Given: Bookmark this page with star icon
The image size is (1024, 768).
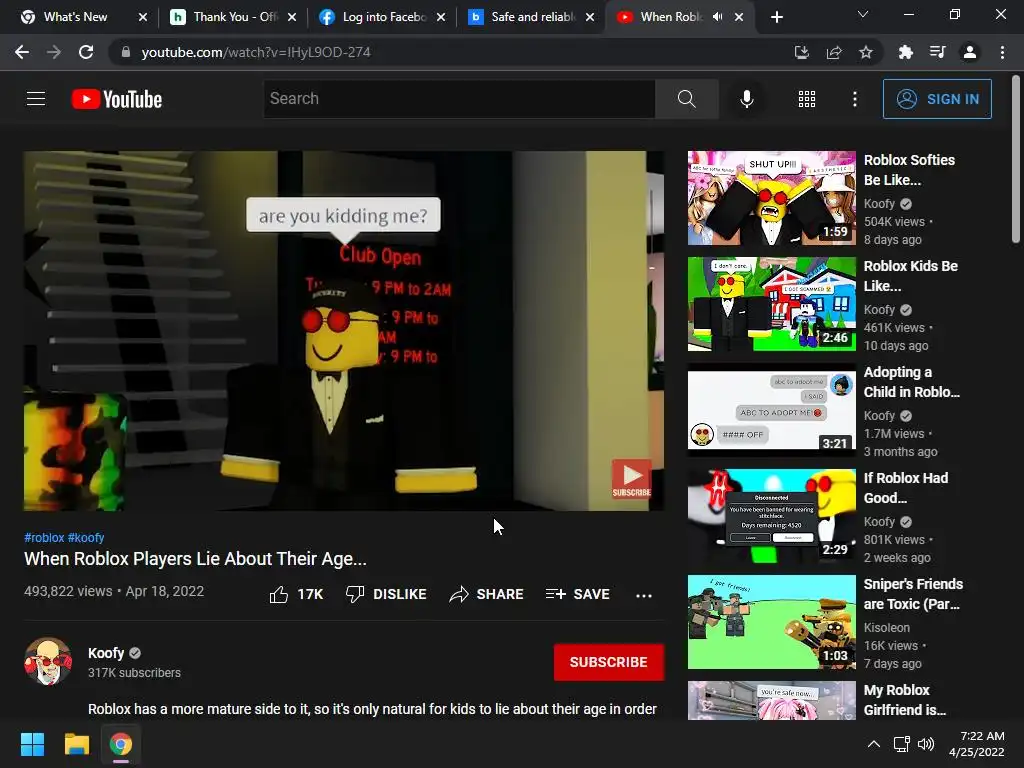Looking at the screenshot, I should click(x=866, y=52).
